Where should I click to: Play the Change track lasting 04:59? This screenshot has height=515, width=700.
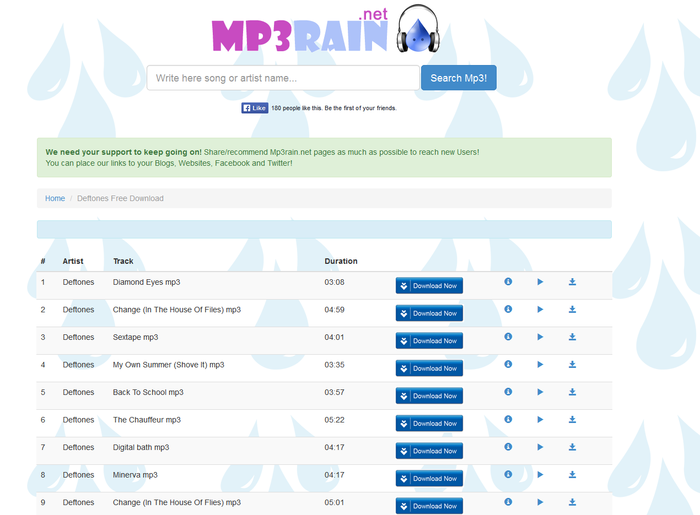tap(540, 309)
